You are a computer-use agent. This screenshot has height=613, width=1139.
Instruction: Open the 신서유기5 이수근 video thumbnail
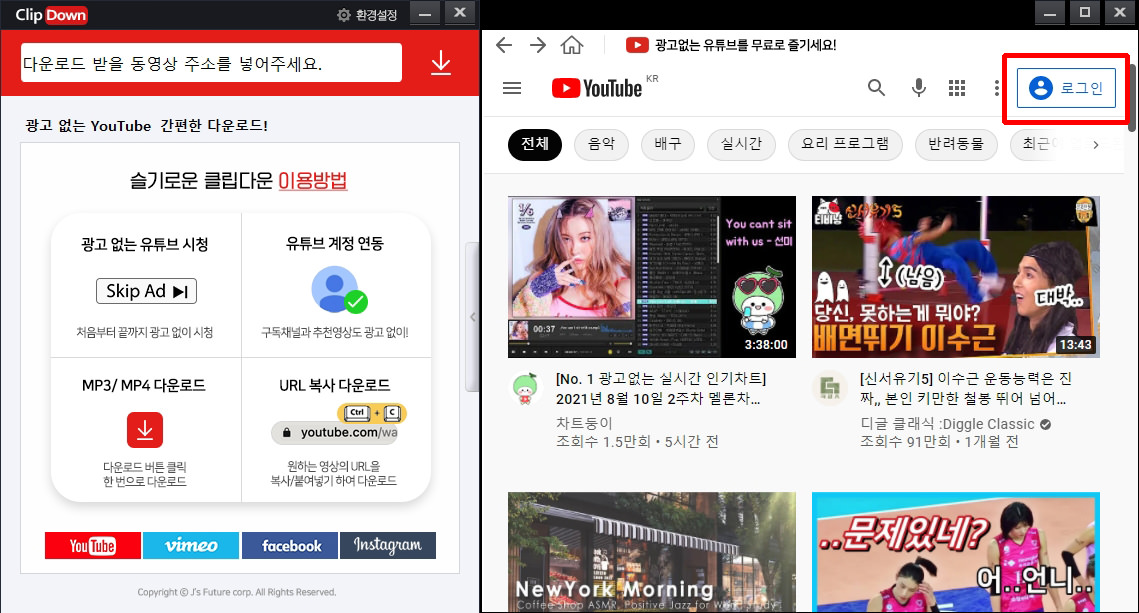[955, 277]
